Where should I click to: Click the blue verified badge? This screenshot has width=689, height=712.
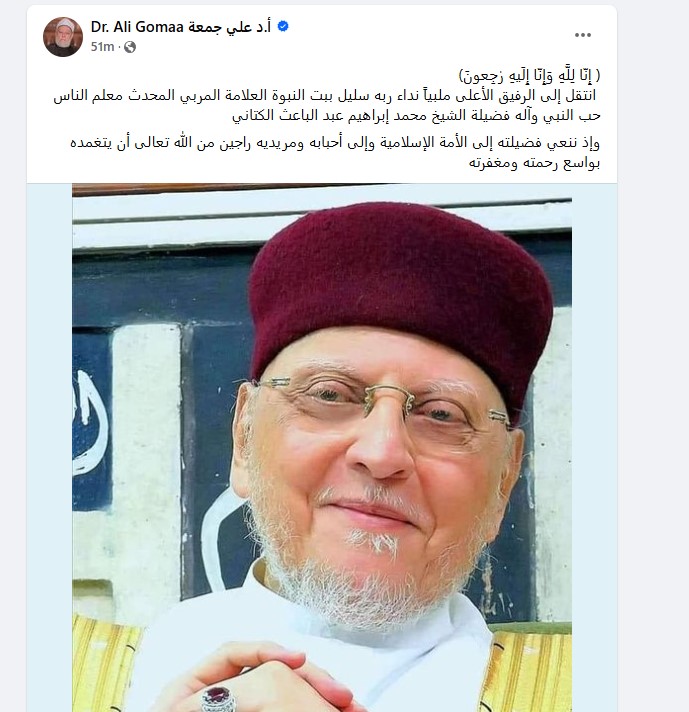(283, 27)
